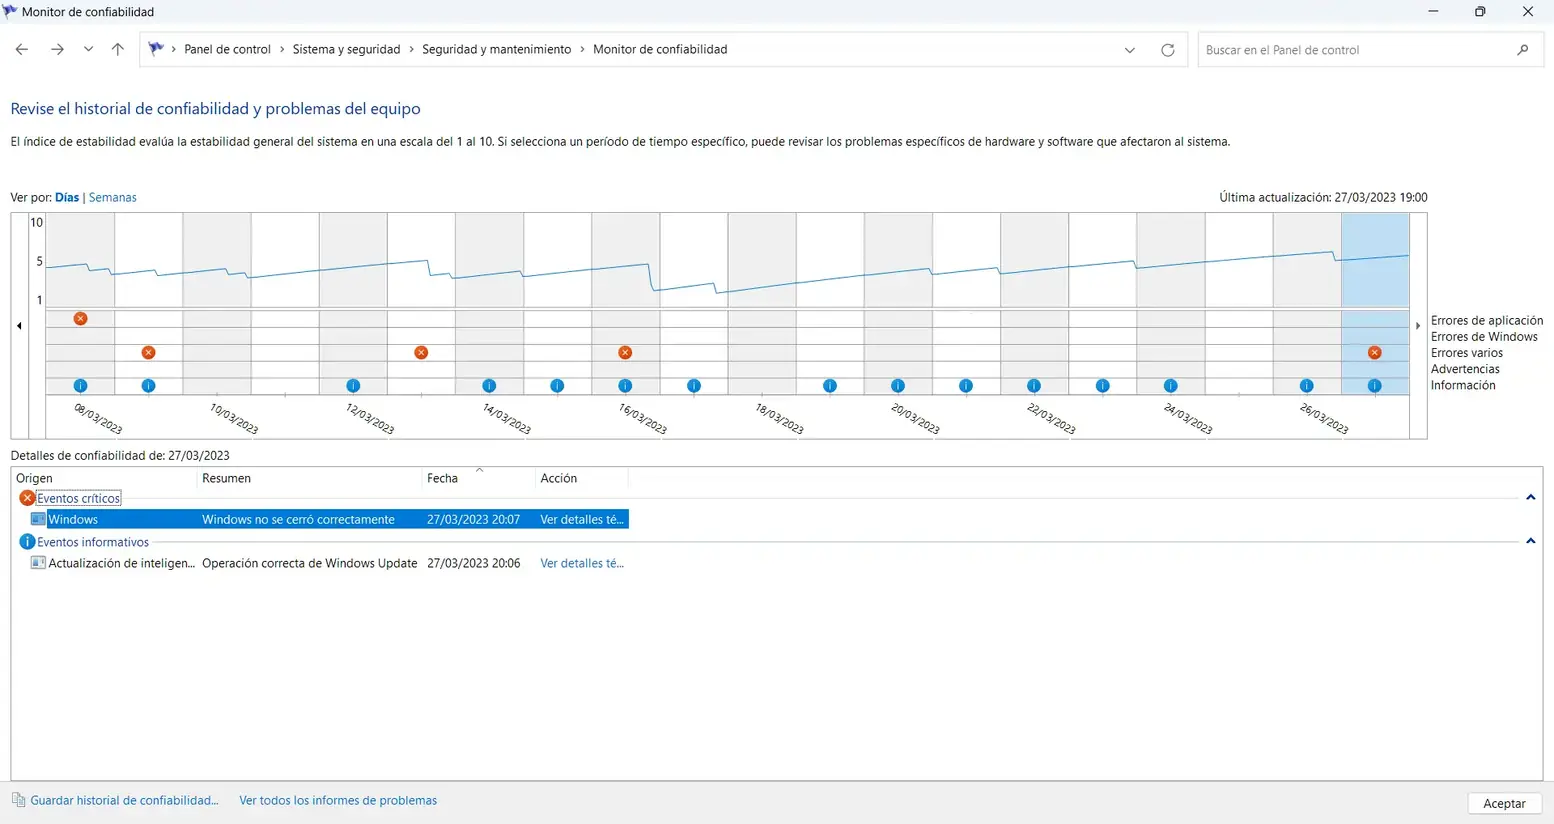This screenshot has width=1554, height=824.
Task: Switch view to Semanas
Action: click(112, 197)
